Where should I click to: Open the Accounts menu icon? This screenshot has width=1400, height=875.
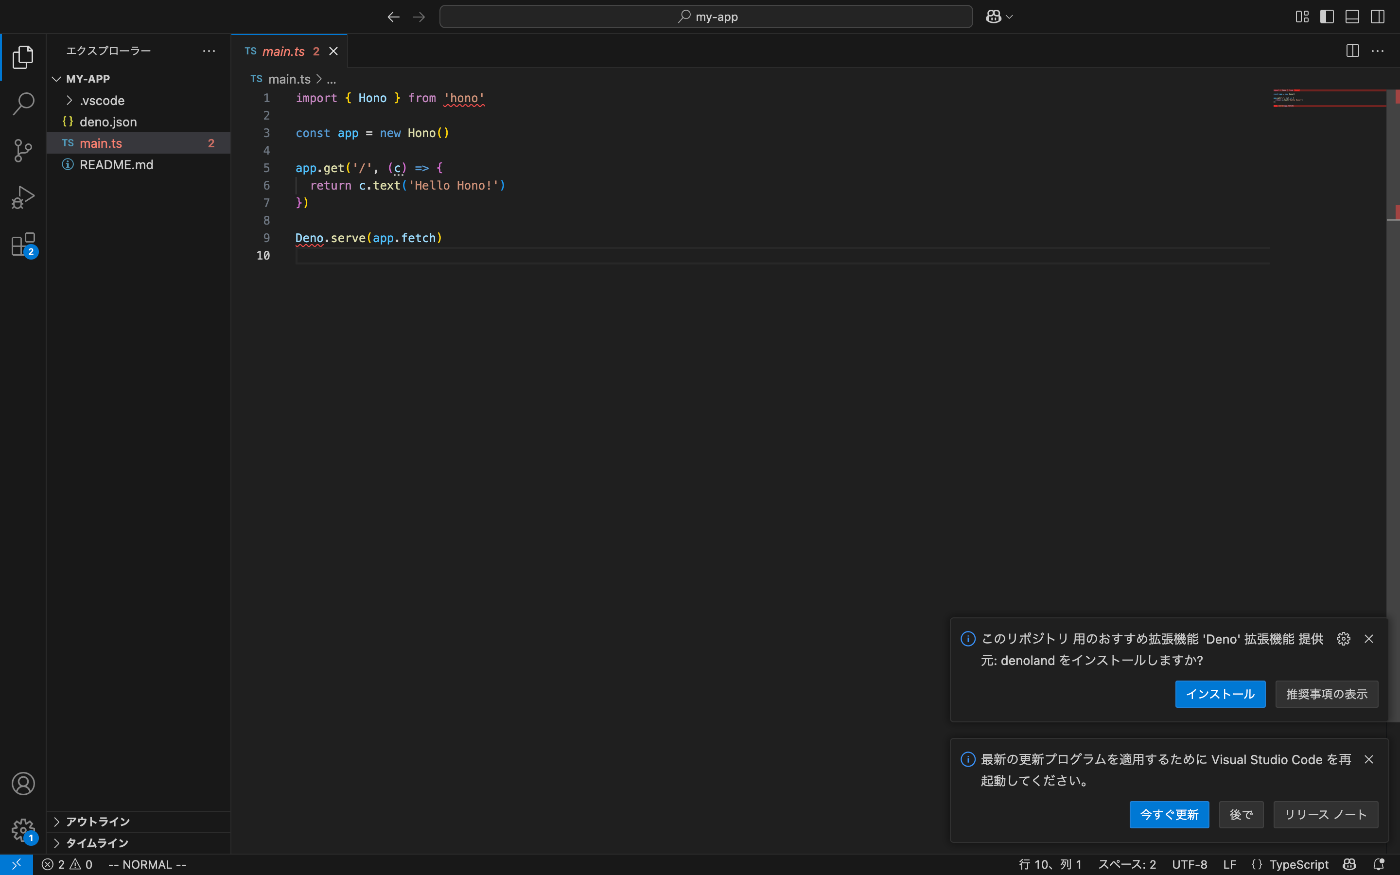pyautogui.click(x=23, y=784)
